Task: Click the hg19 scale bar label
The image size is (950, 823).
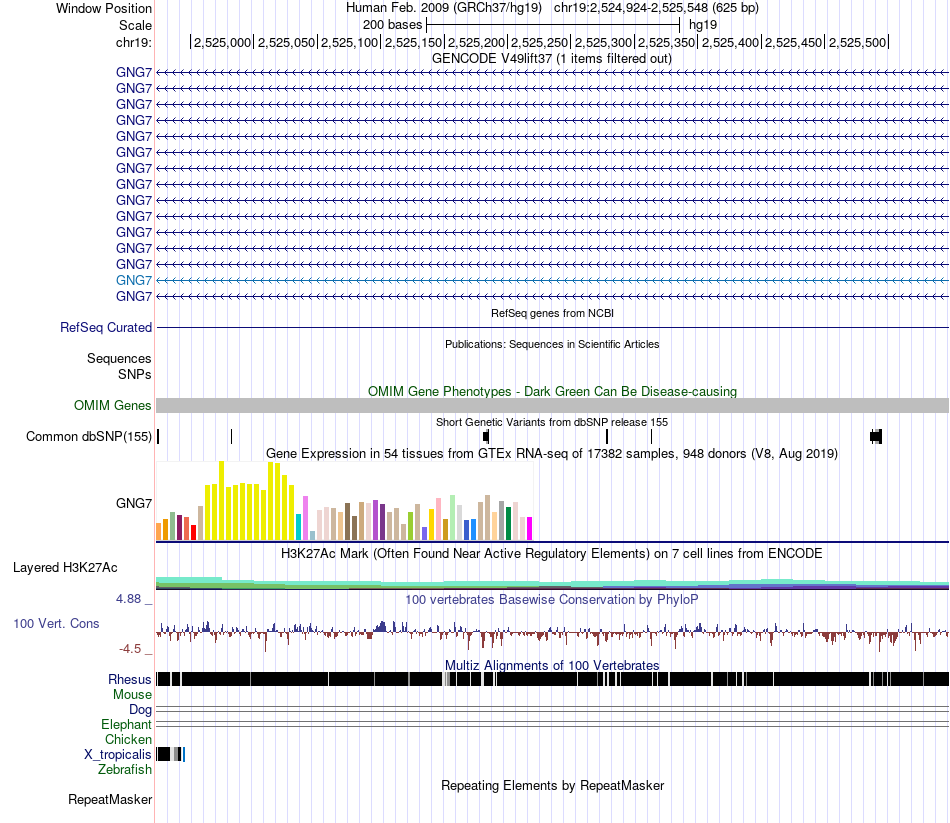Action: coord(703,25)
